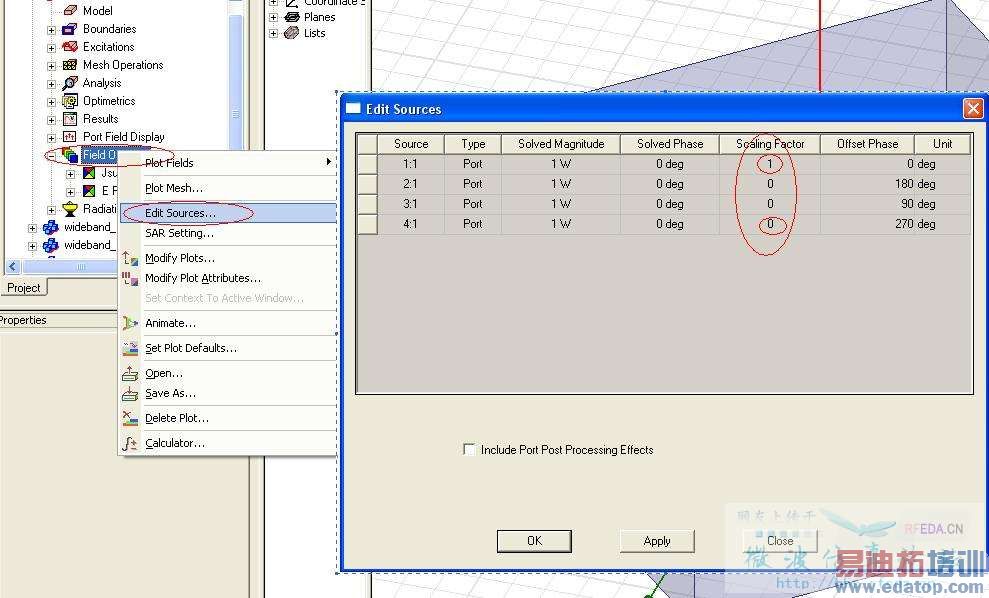
Task: Edit Scaling Factor cell for source 1:1
Action: [x=770, y=164]
